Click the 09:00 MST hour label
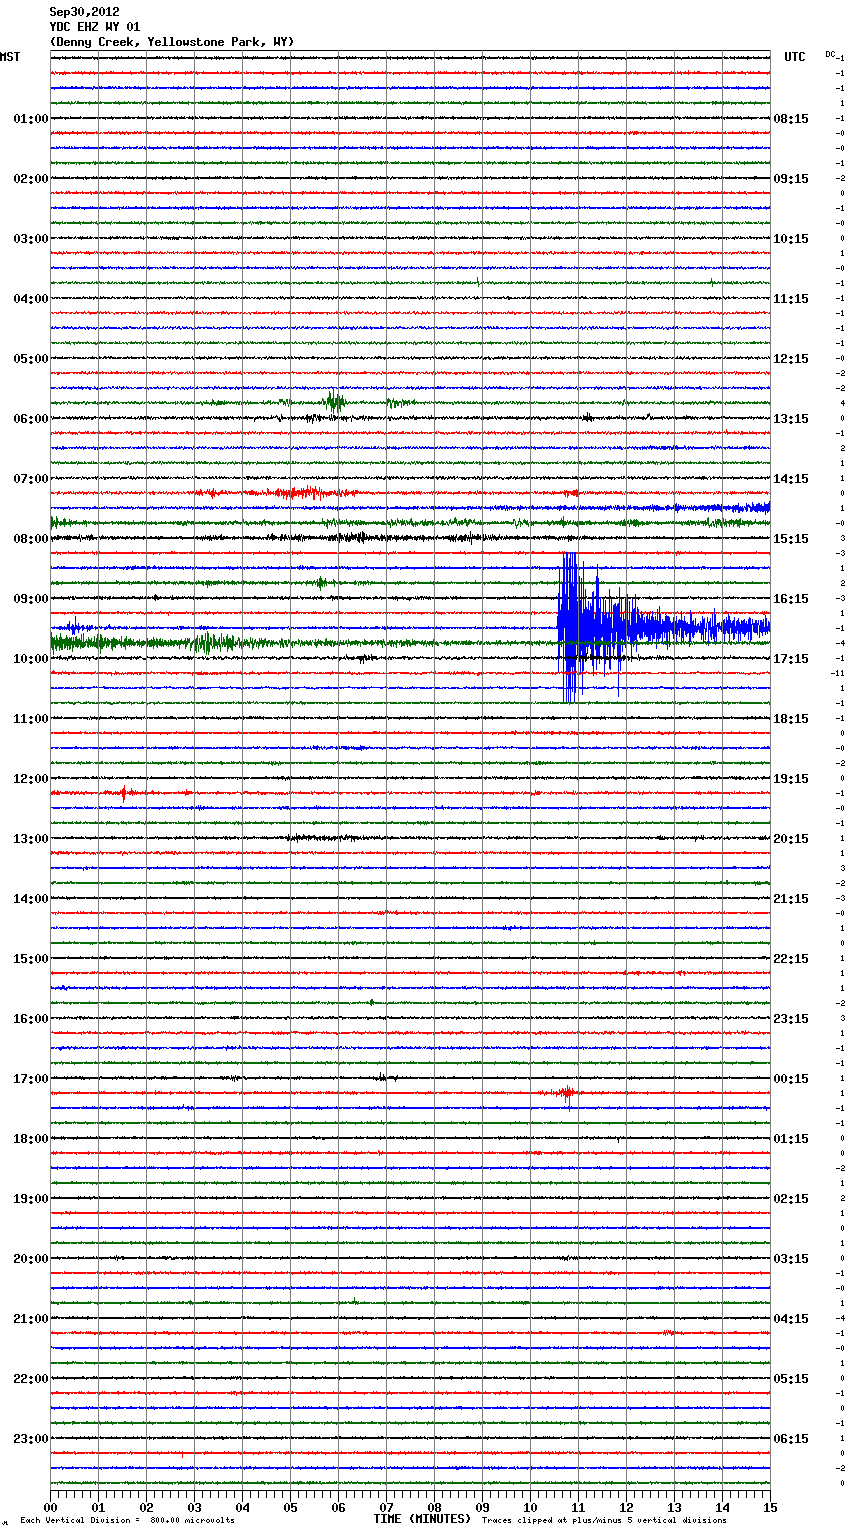Image resolution: width=850 pixels, height=1534 pixels. coord(31,599)
